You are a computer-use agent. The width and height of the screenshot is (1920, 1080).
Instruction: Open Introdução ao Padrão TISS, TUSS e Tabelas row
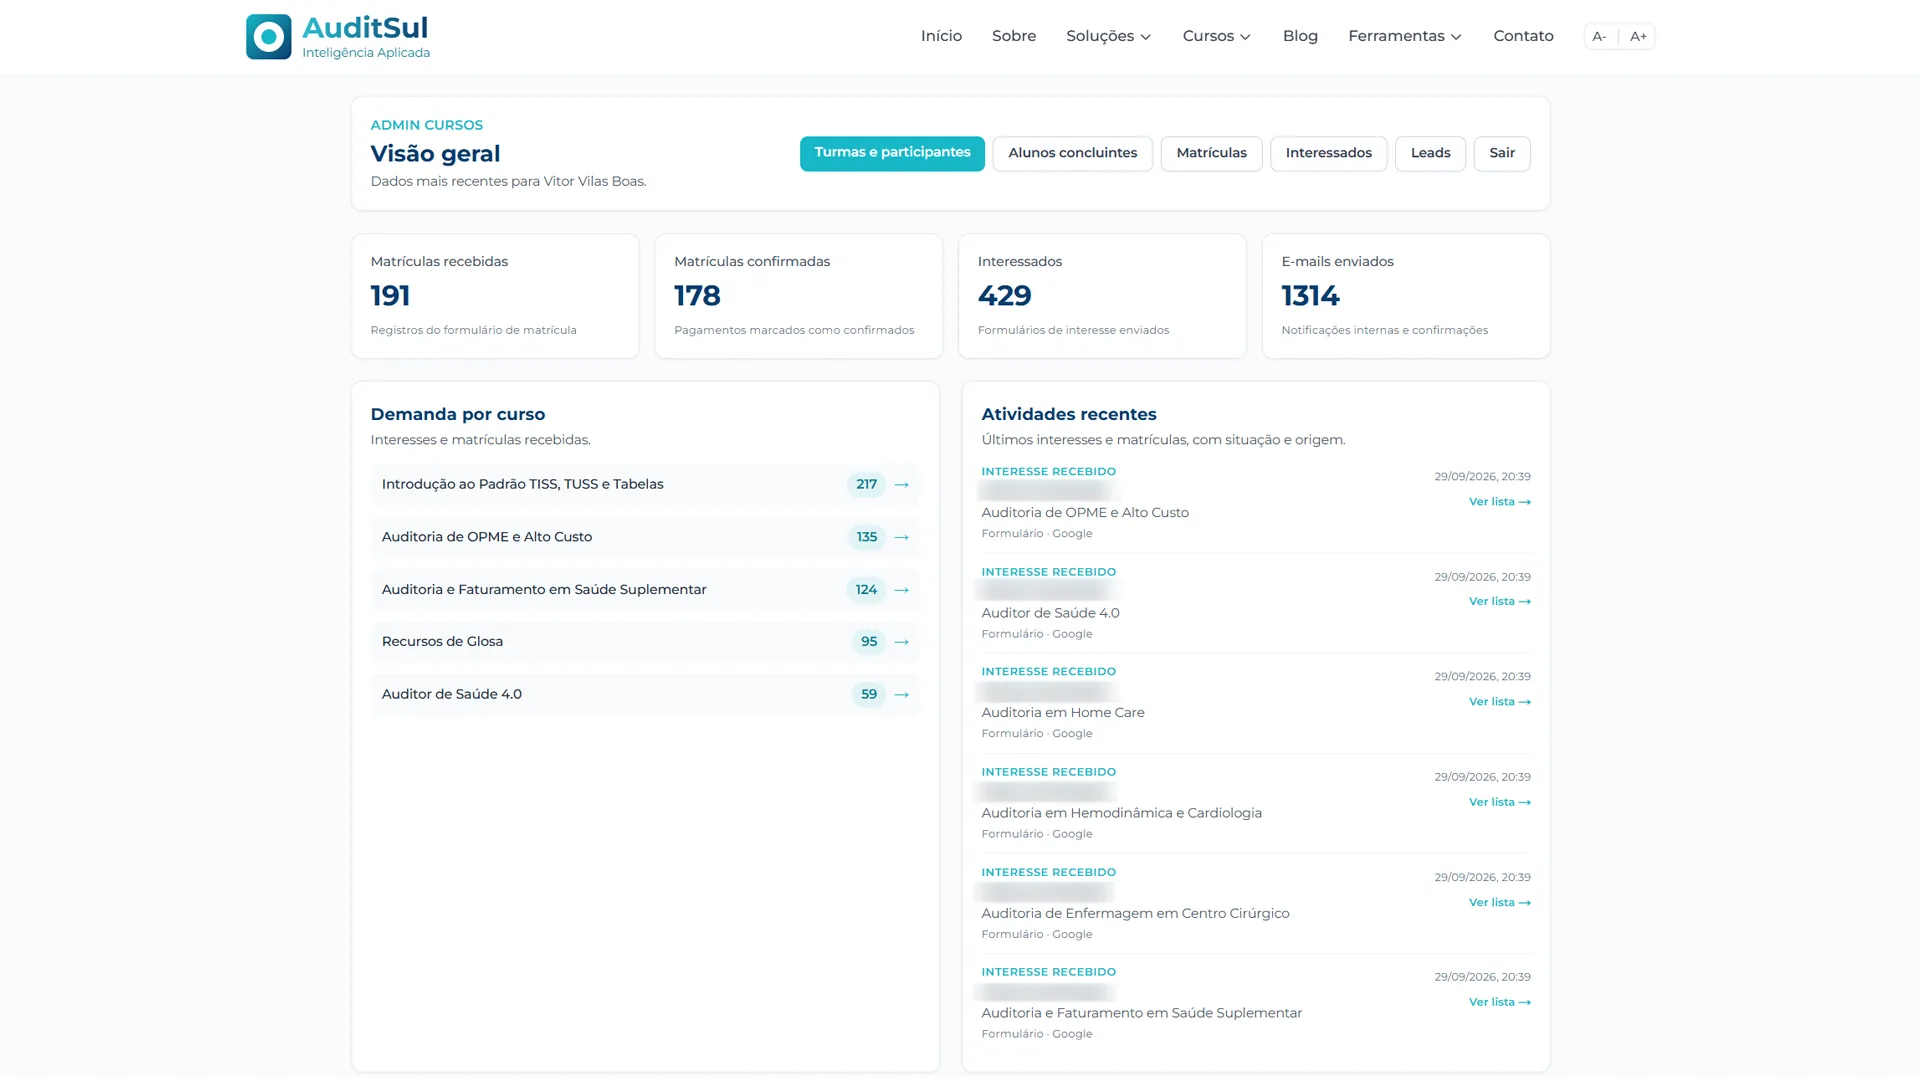tap(645, 485)
